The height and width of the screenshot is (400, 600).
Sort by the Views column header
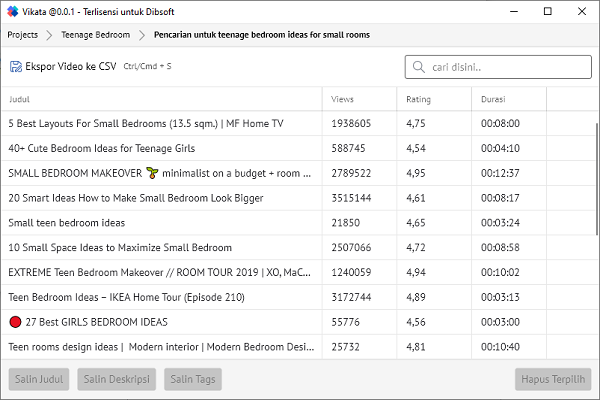click(342, 100)
